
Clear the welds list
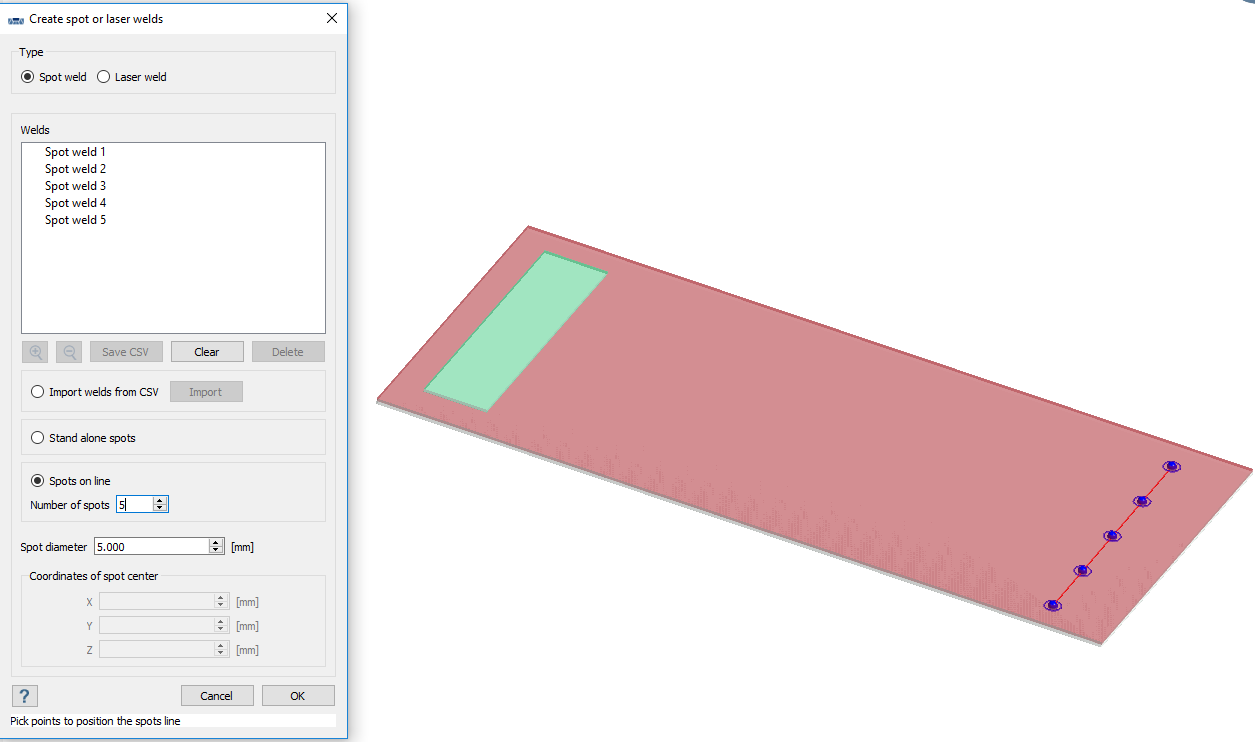click(x=207, y=352)
